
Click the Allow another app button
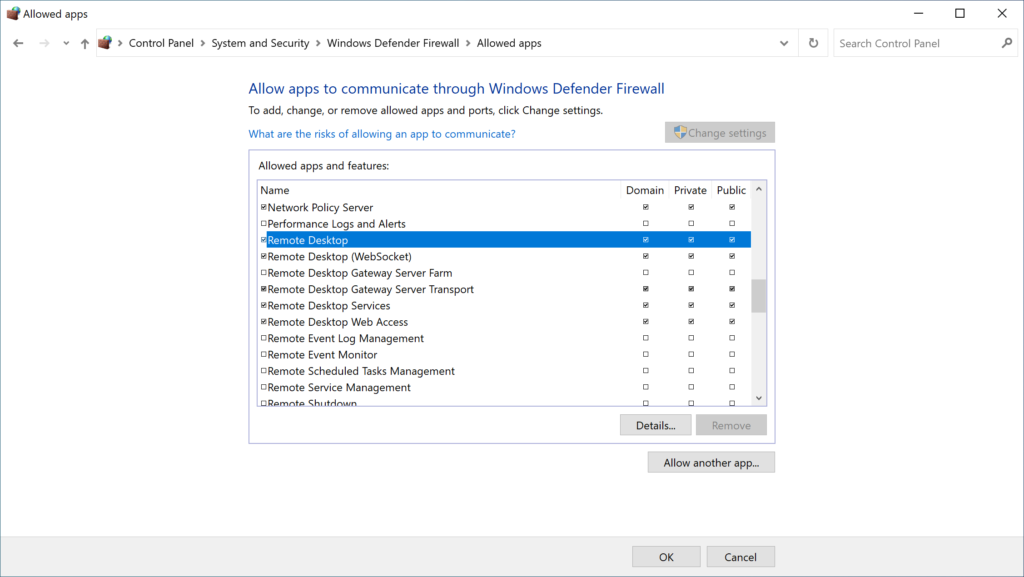[711, 461]
